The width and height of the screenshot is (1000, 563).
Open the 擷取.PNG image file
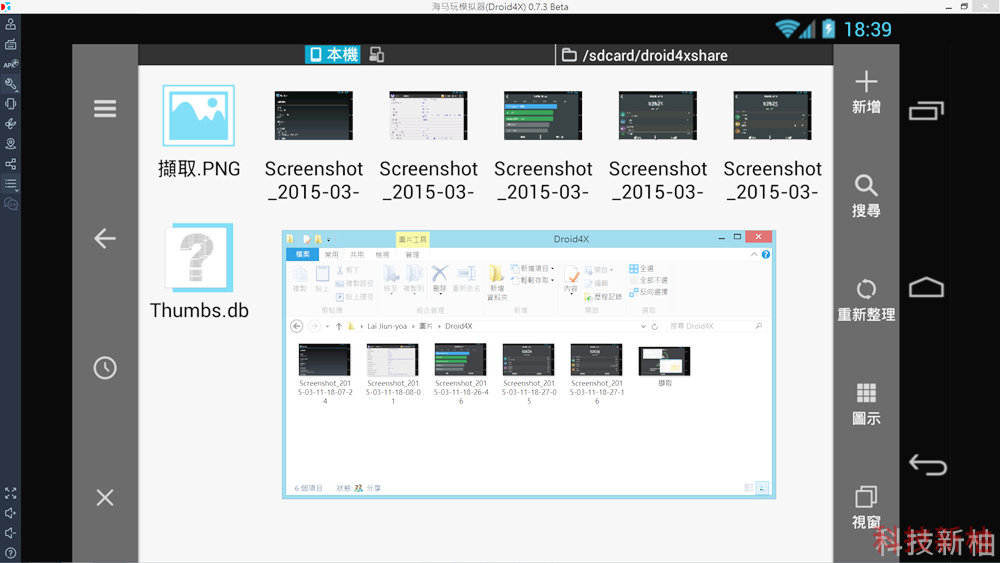click(199, 132)
